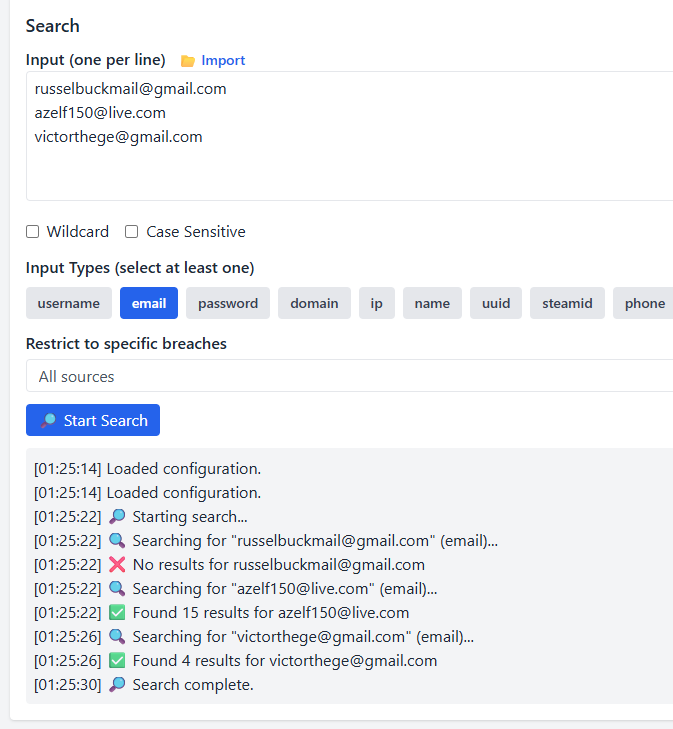Click magnifier icon beside Searching for russelbuckmail
Image resolution: width=673 pixels, height=729 pixels.
pos(117,541)
